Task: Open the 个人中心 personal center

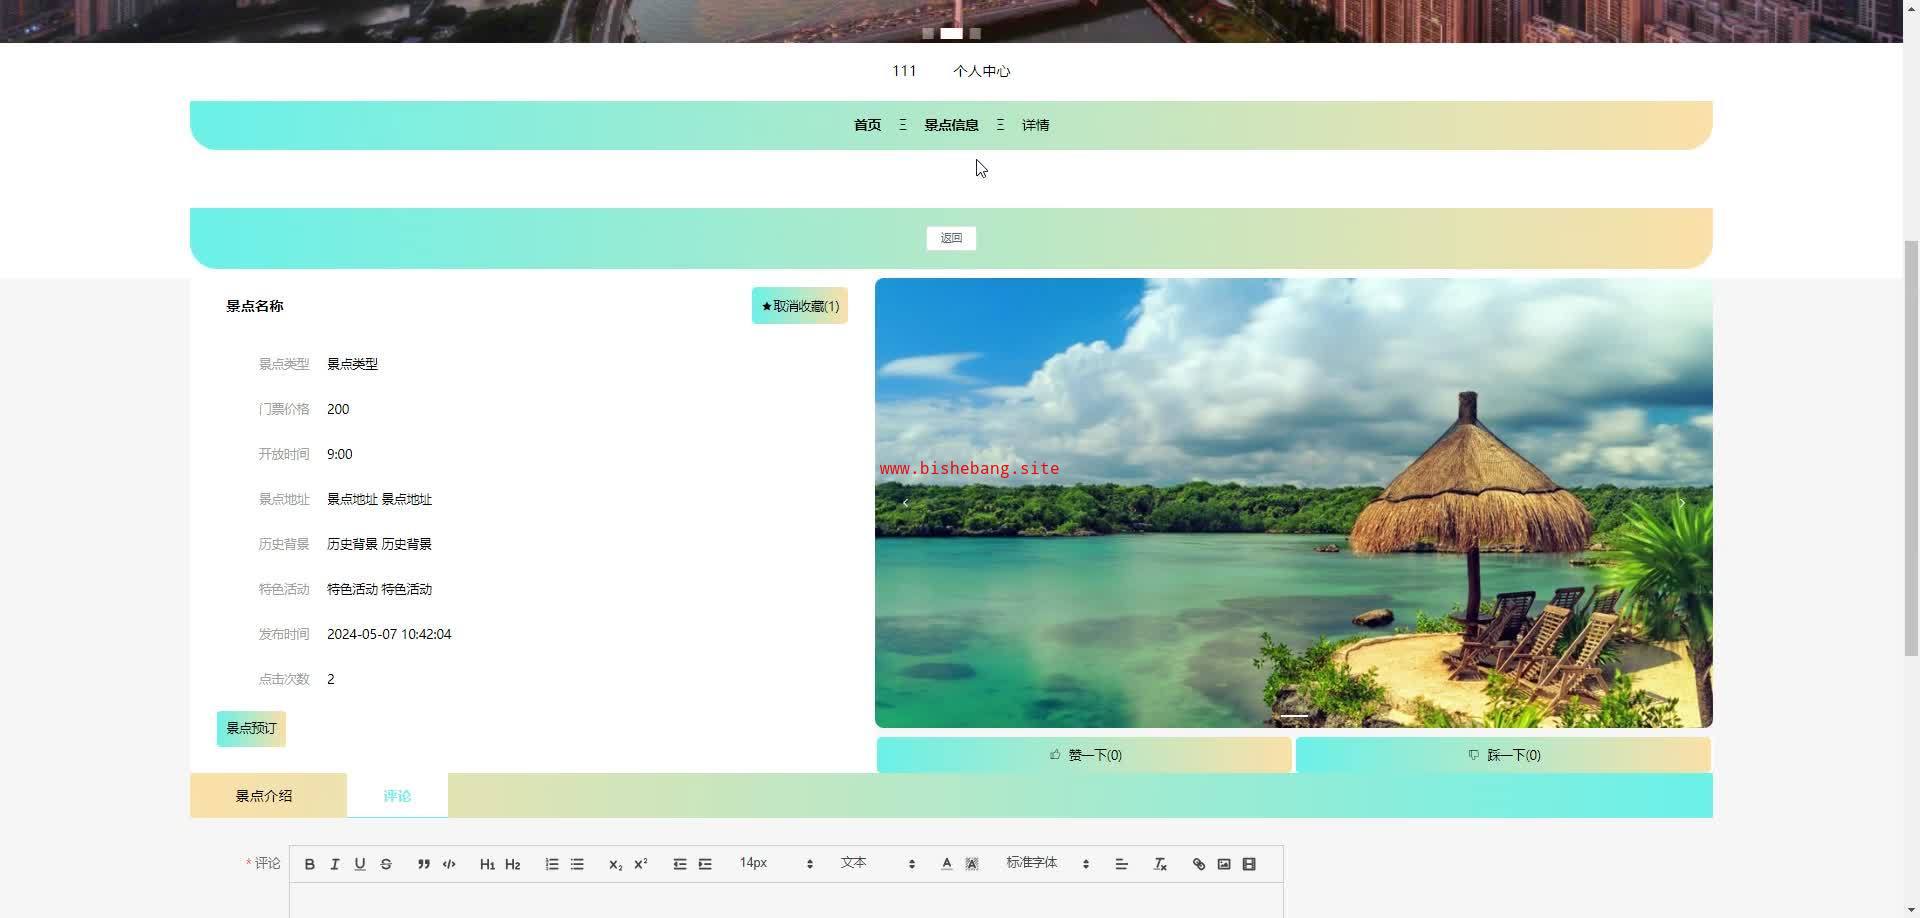Action: (981, 71)
